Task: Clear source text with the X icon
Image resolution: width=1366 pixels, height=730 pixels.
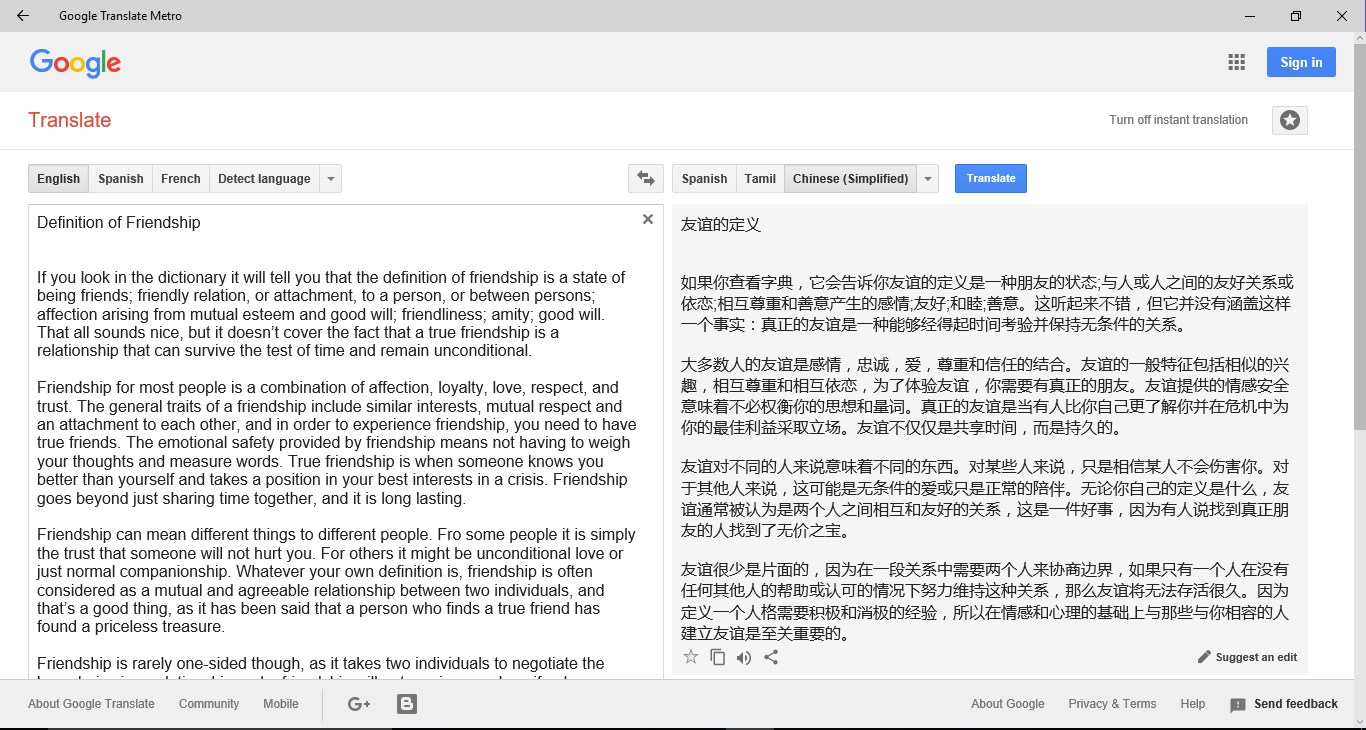Action: 648,219
